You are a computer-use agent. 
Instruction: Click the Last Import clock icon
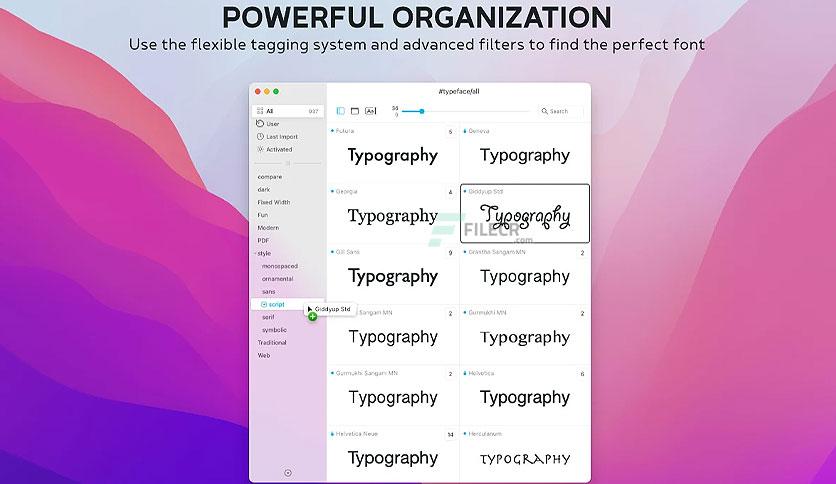point(260,136)
